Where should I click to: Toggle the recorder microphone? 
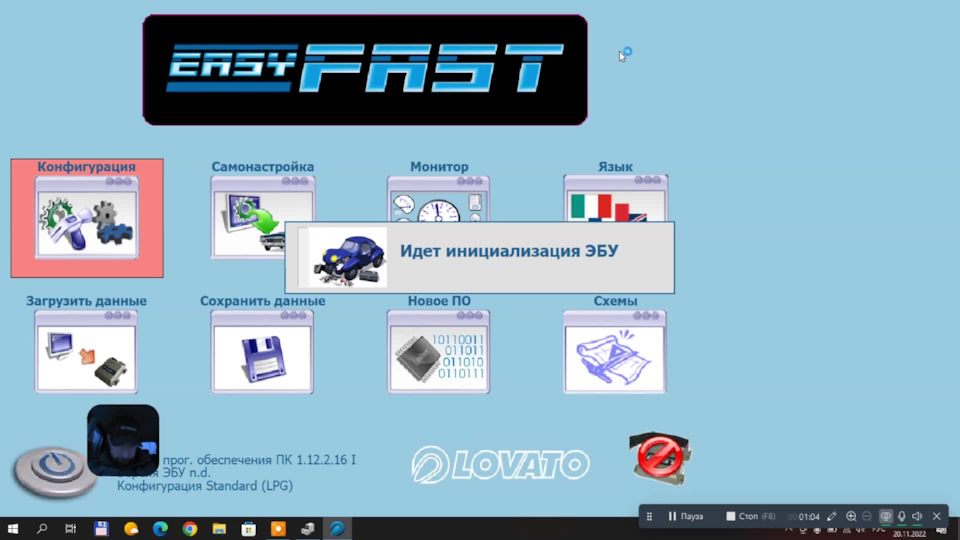coord(901,516)
